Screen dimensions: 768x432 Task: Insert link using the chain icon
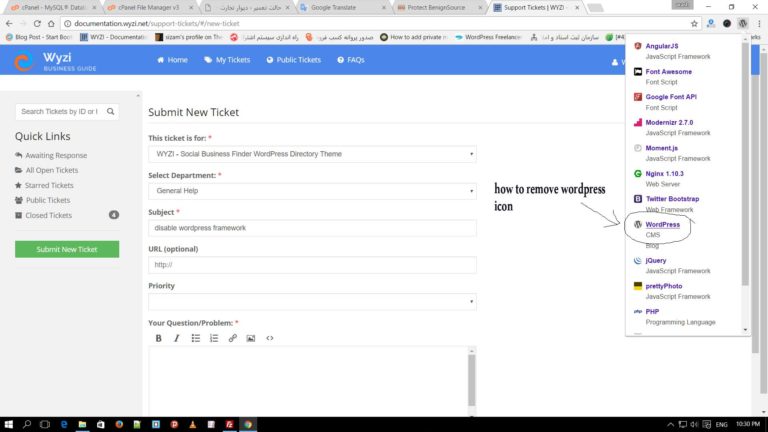233,338
